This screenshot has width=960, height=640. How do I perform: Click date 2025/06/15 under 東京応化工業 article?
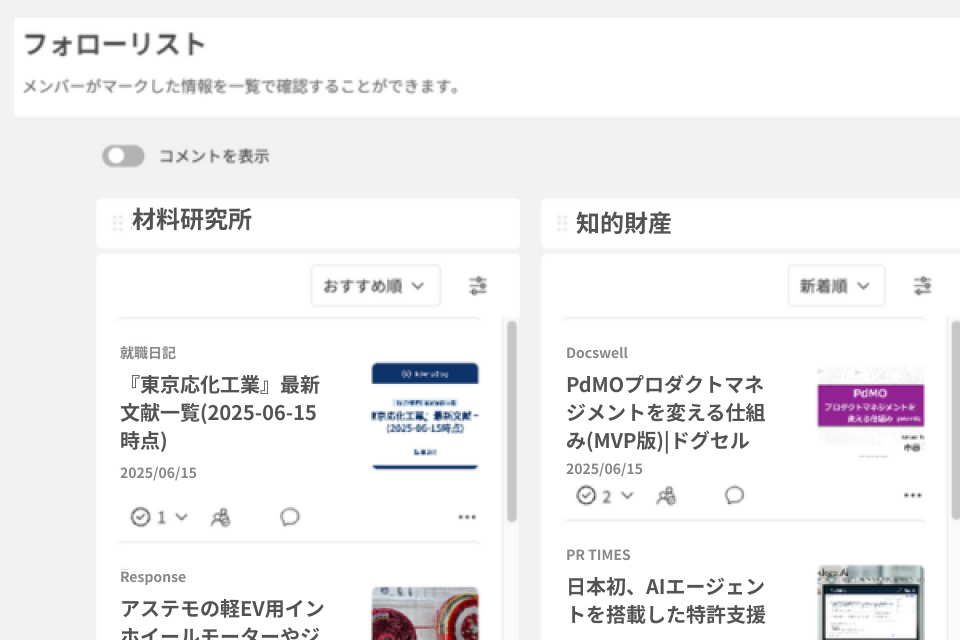158,473
